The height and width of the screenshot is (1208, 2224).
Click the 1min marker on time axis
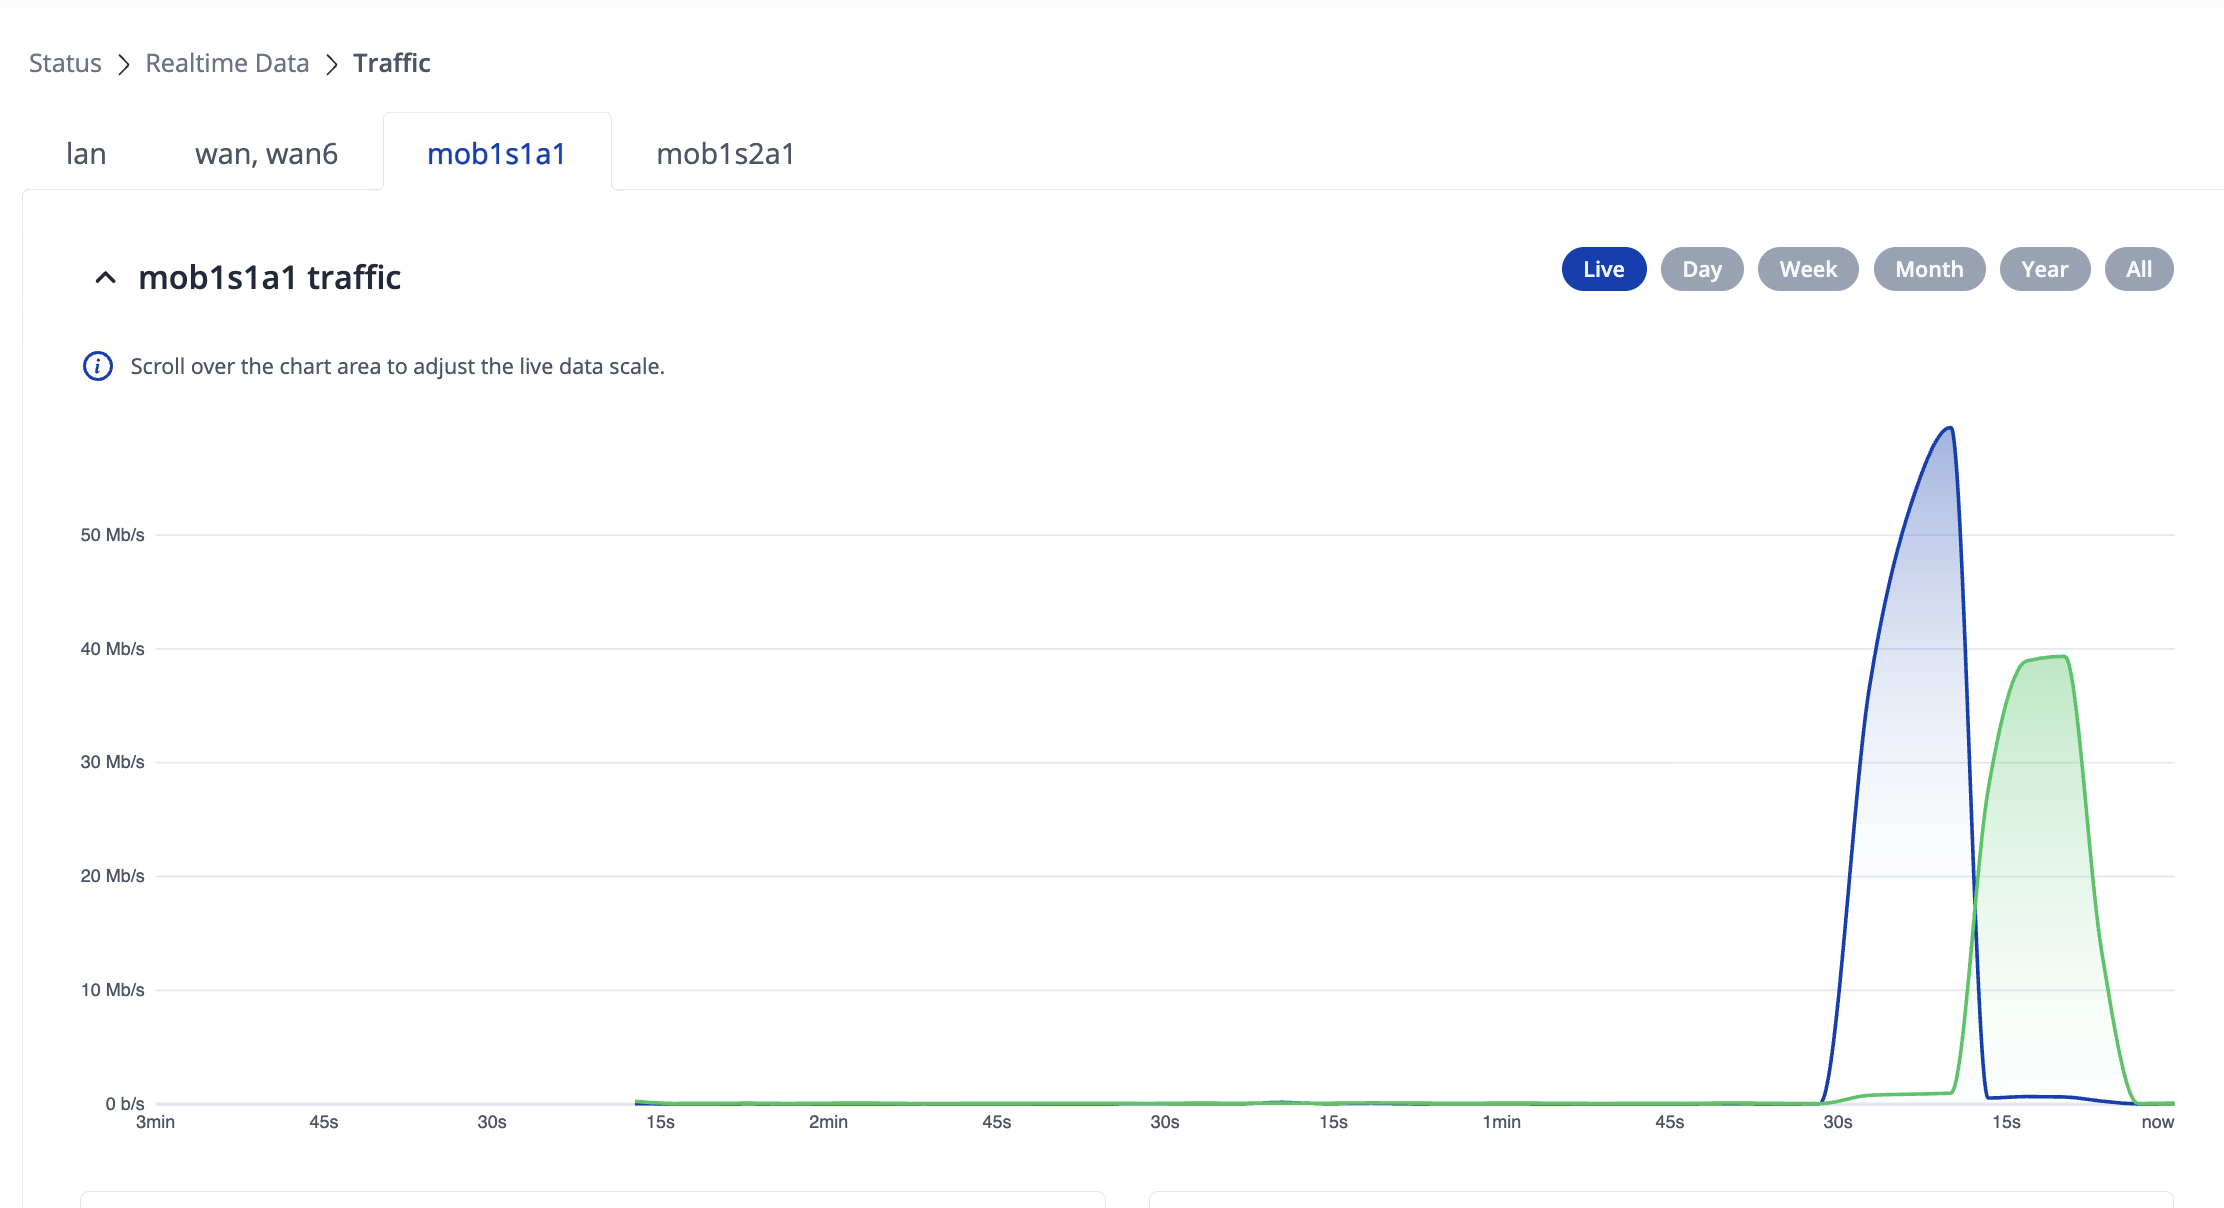[1501, 1122]
